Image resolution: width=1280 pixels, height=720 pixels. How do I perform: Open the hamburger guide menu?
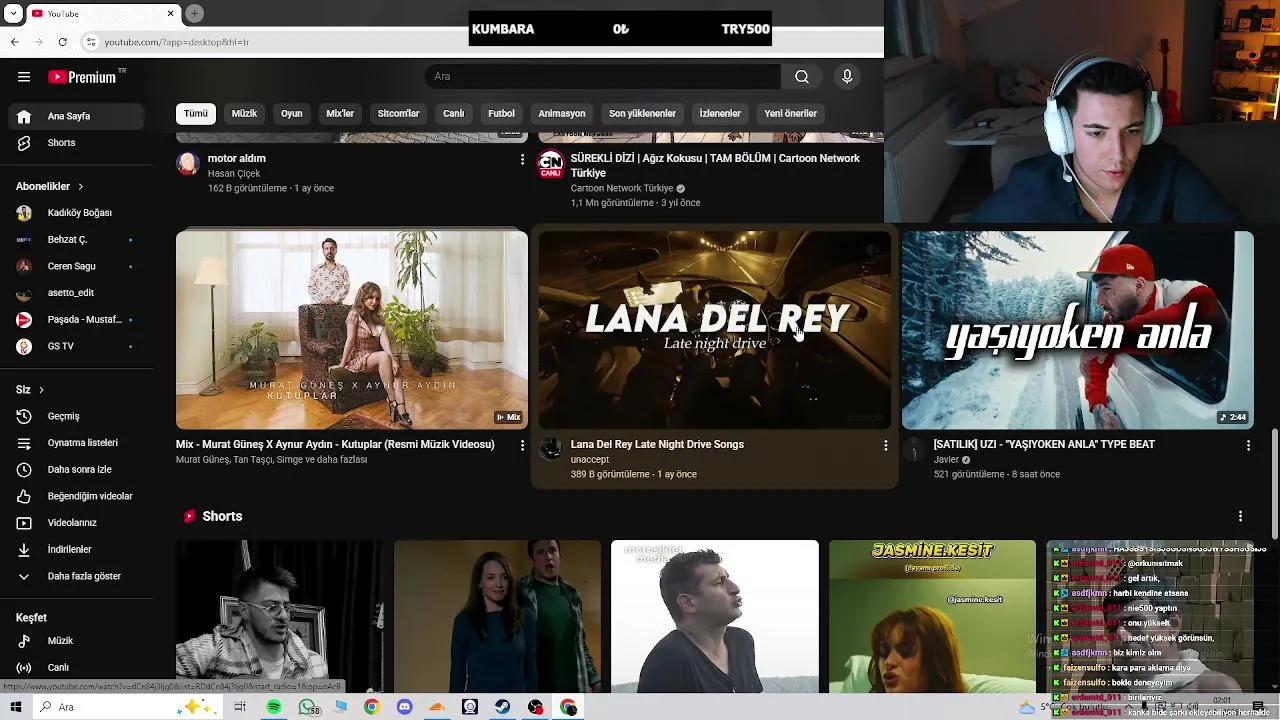pos(24,77)
